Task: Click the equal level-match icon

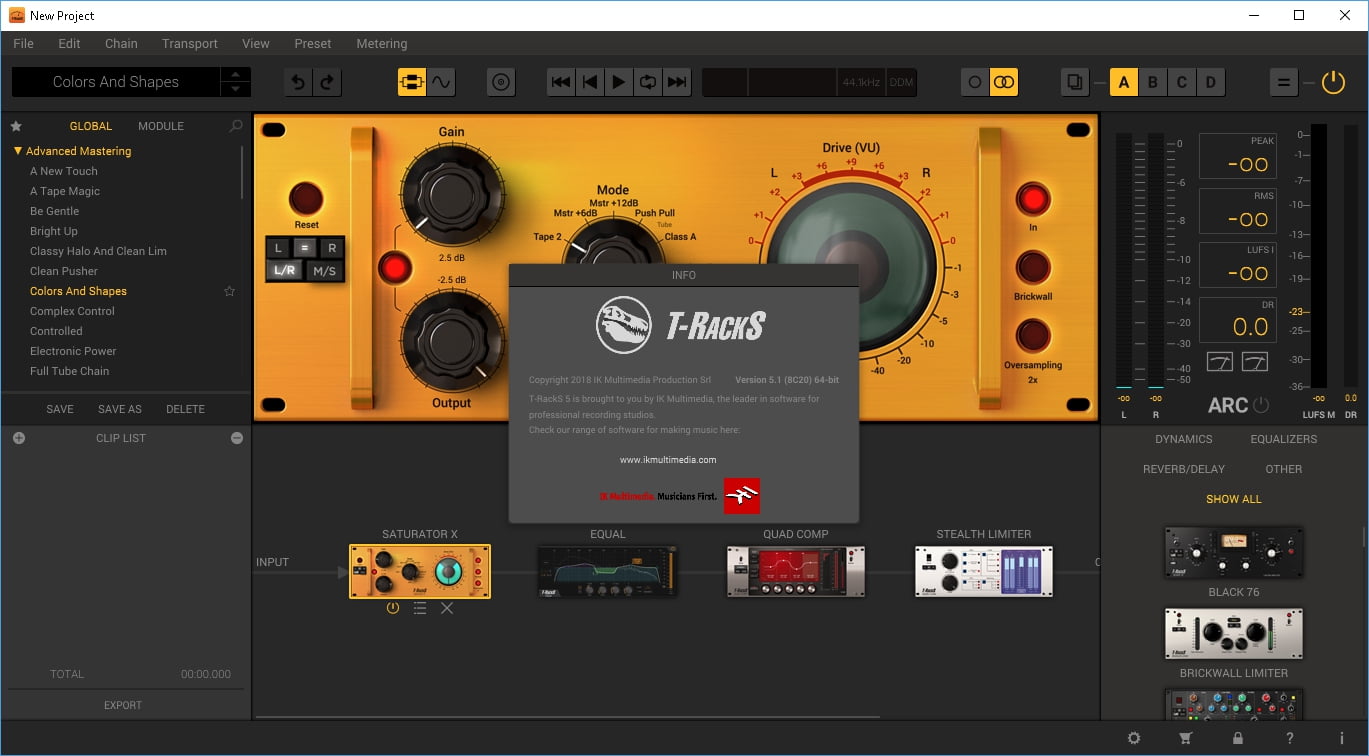Action: (x=1284, y=82)
